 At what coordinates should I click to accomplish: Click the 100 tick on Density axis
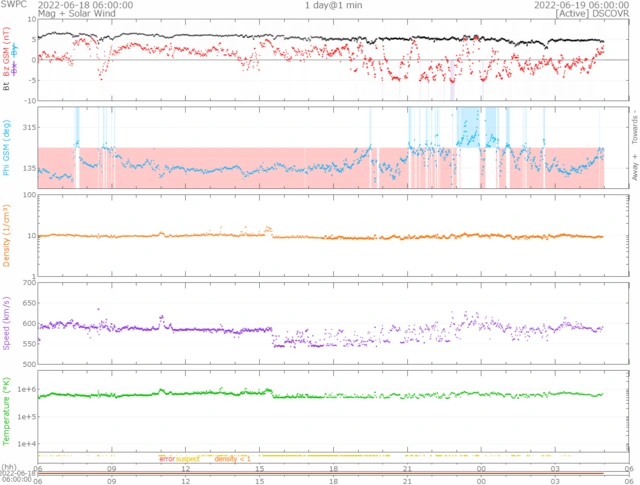click(30, 195)
